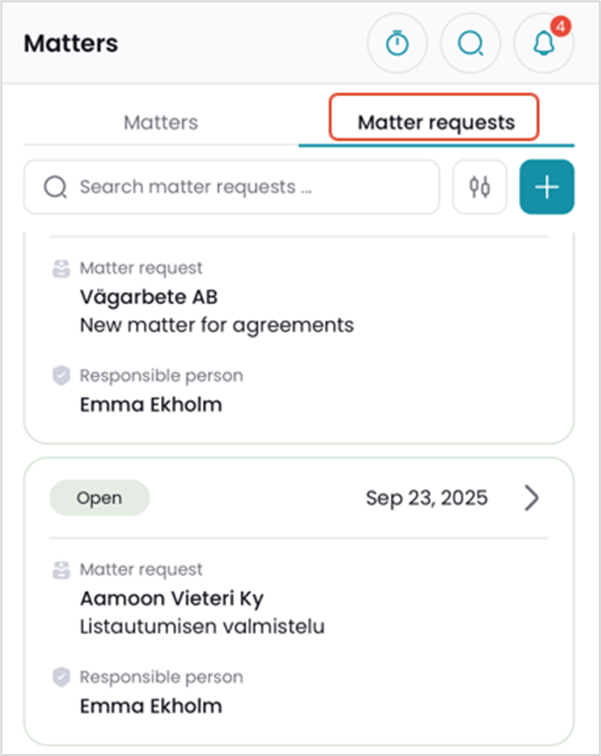Click Emma Ekholm shield icon in Vägarbete card

pyautogui.click(x=61, y=376)
